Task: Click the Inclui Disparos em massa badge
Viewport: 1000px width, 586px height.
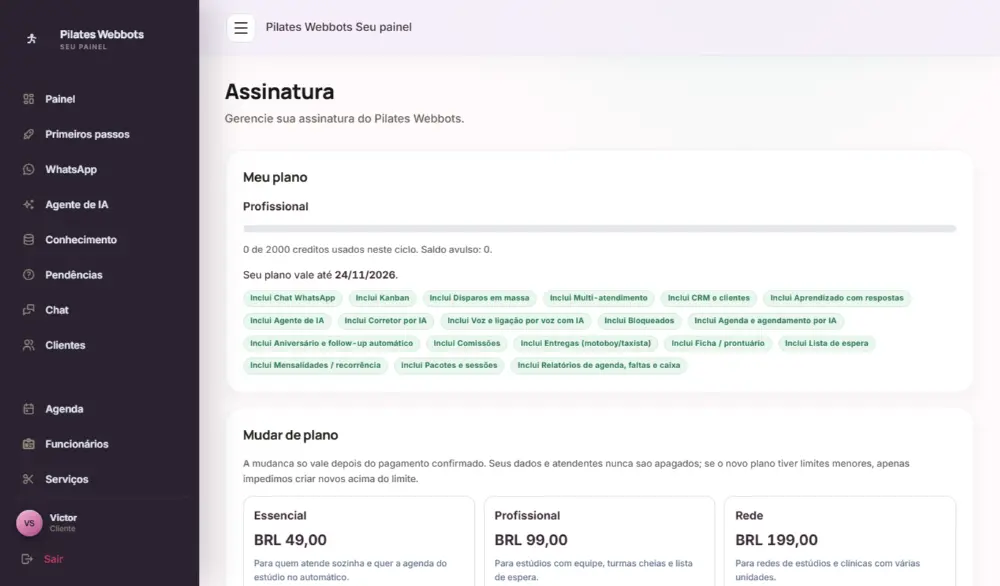Action: coord(480,298)
